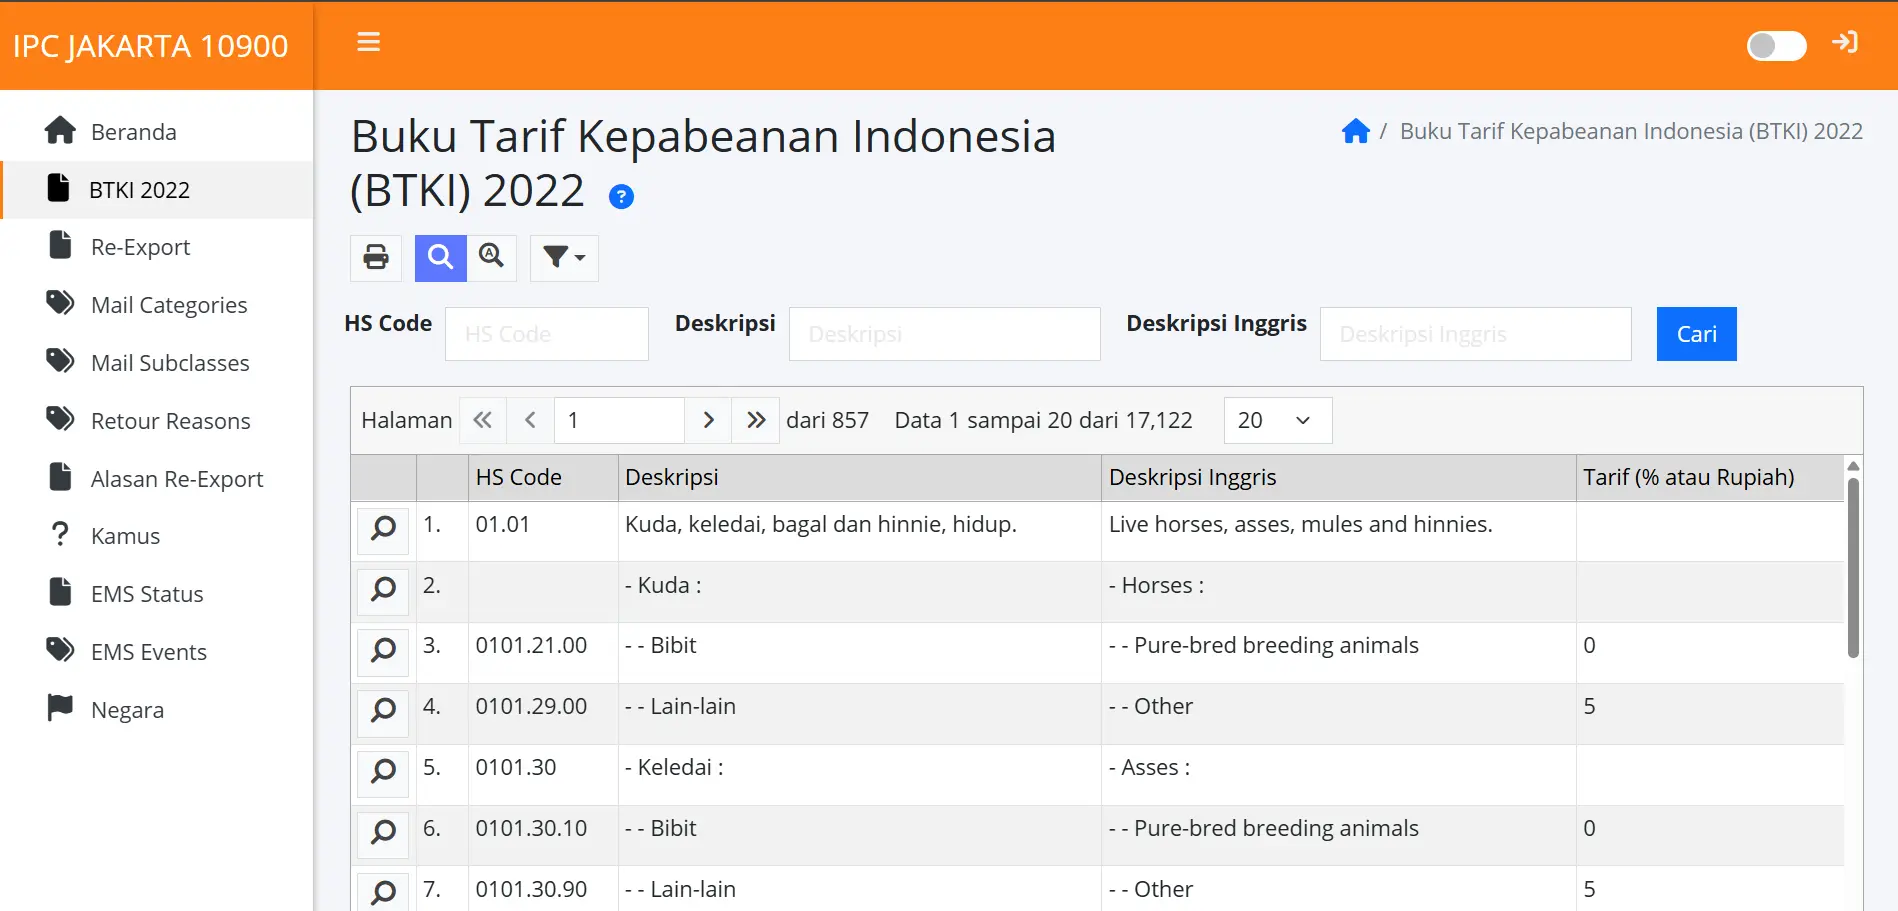Screen dimensions: 1898x911
Task: Open Alasan Re-Export page
Action: (157, 479)
